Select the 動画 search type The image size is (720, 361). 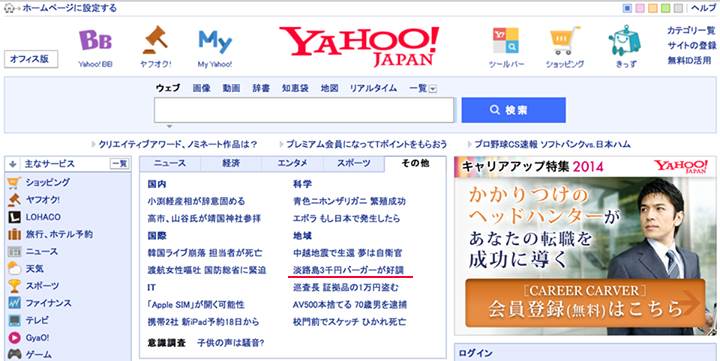(x=231, y=88)
